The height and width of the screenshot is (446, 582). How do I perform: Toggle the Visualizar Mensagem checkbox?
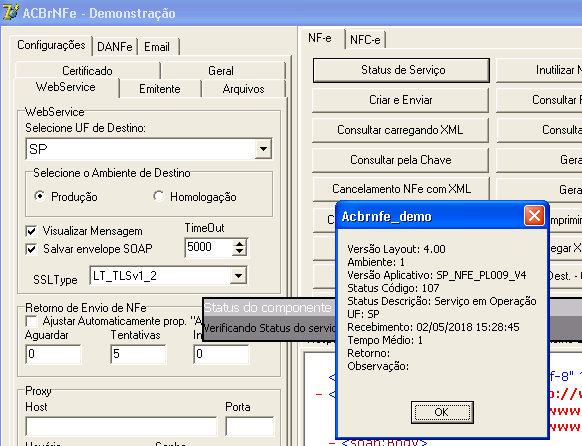32,232
